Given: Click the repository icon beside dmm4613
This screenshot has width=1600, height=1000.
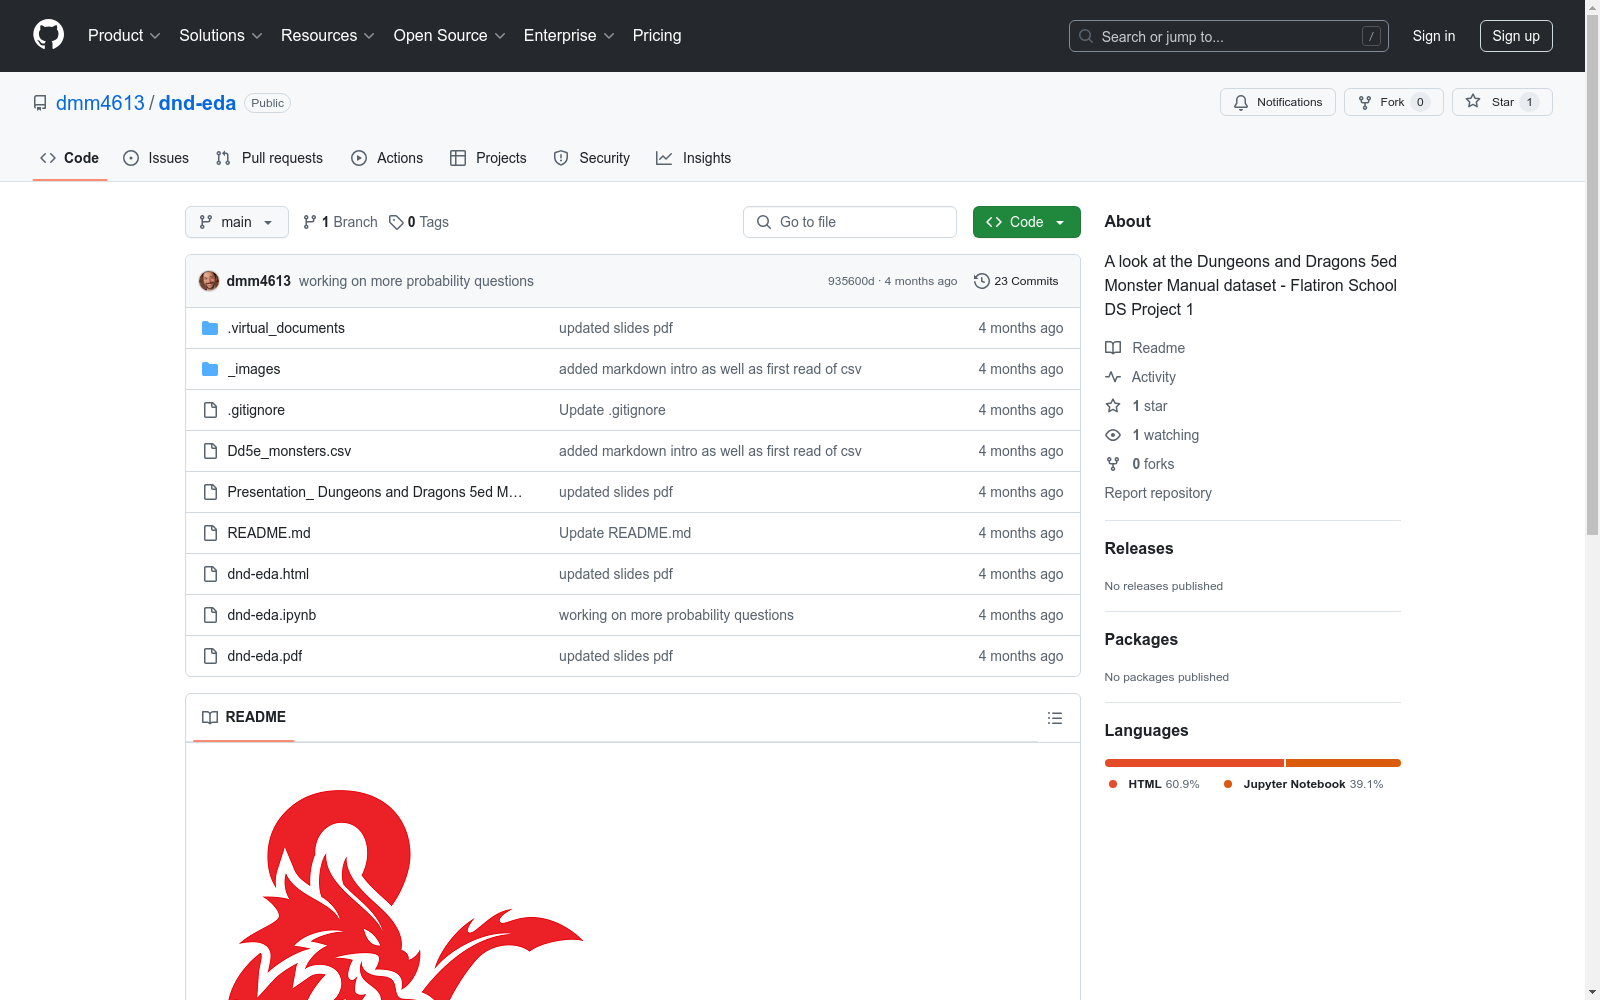Looking at the screenshot, I should (40, 103).
